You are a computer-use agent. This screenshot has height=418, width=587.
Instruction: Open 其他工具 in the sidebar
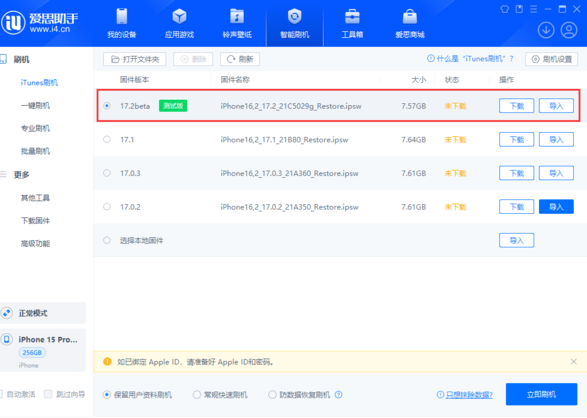tap(35, 198)
